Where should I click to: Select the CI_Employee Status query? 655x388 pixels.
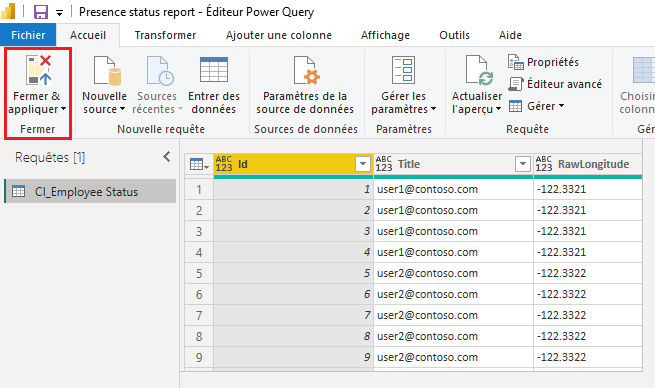coord(90,191)
